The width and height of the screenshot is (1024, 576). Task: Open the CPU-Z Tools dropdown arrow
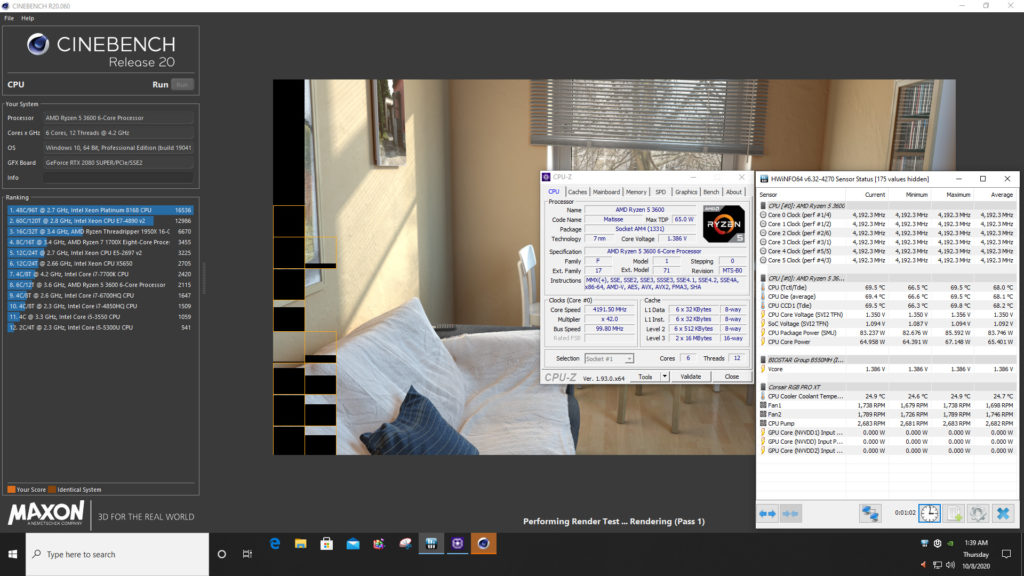coord(664,377)
